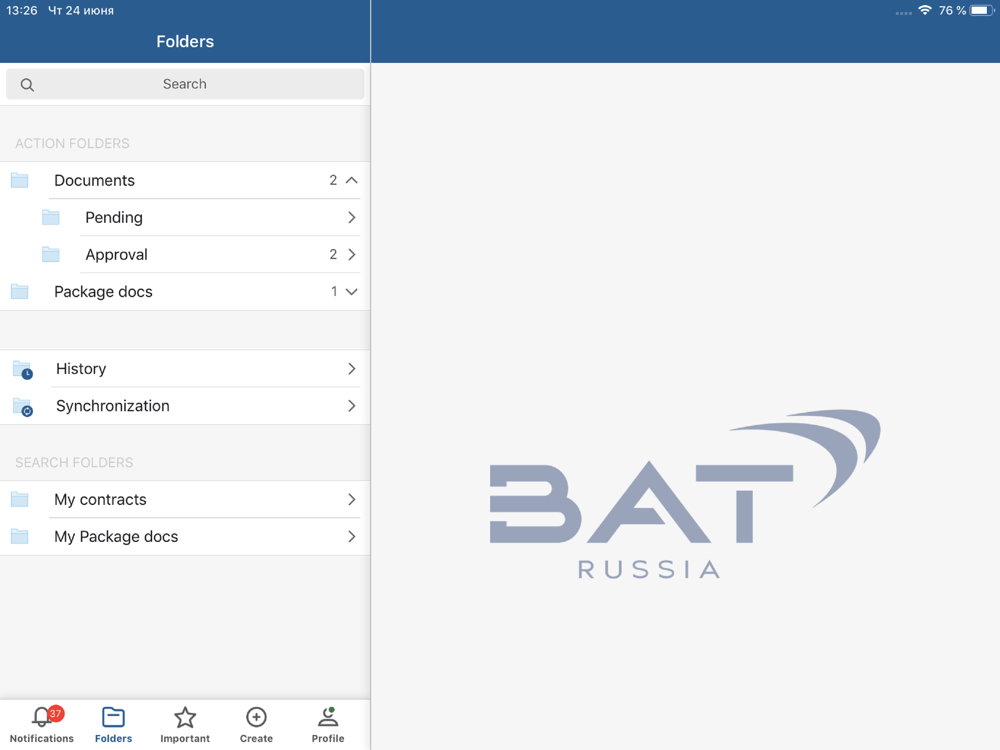This screenshot has width=1000, height=750.
Task: Click the folder icon beside My Package docs
Action: [x=20, y=536]
